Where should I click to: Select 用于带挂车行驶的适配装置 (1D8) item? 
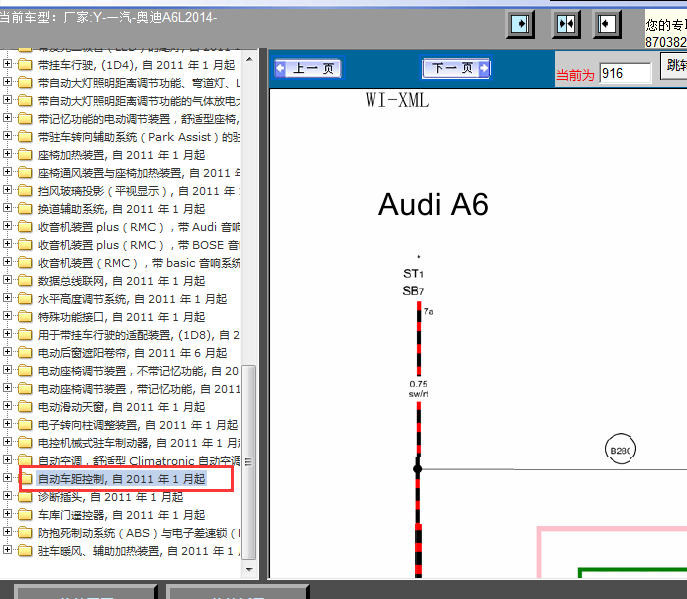(139, 335)
